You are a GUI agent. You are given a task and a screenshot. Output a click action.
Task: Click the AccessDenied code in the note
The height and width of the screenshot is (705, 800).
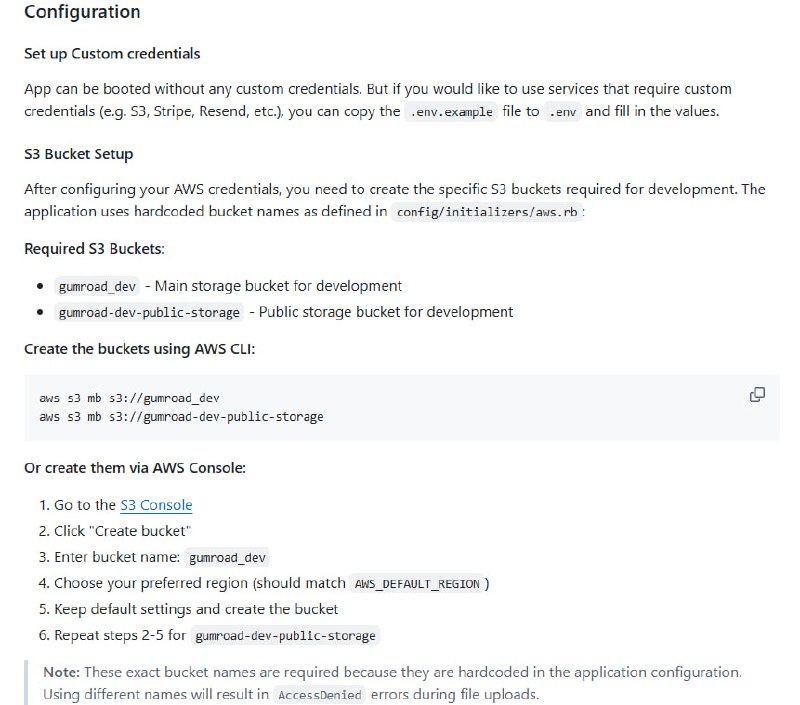click(319, 695)
